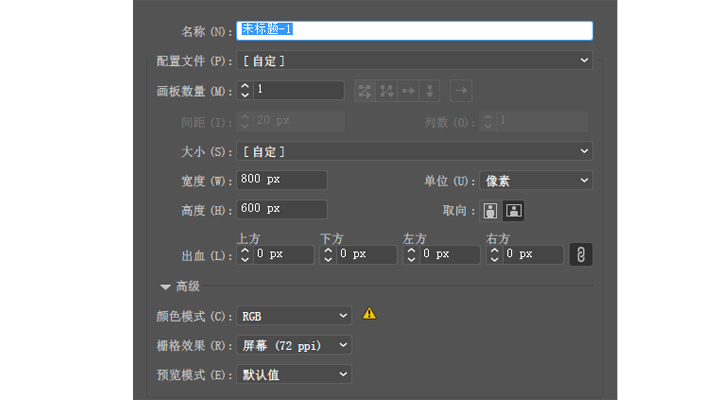
Task: Click the document name field 未标题-1
Action: [x=414, y=30]
